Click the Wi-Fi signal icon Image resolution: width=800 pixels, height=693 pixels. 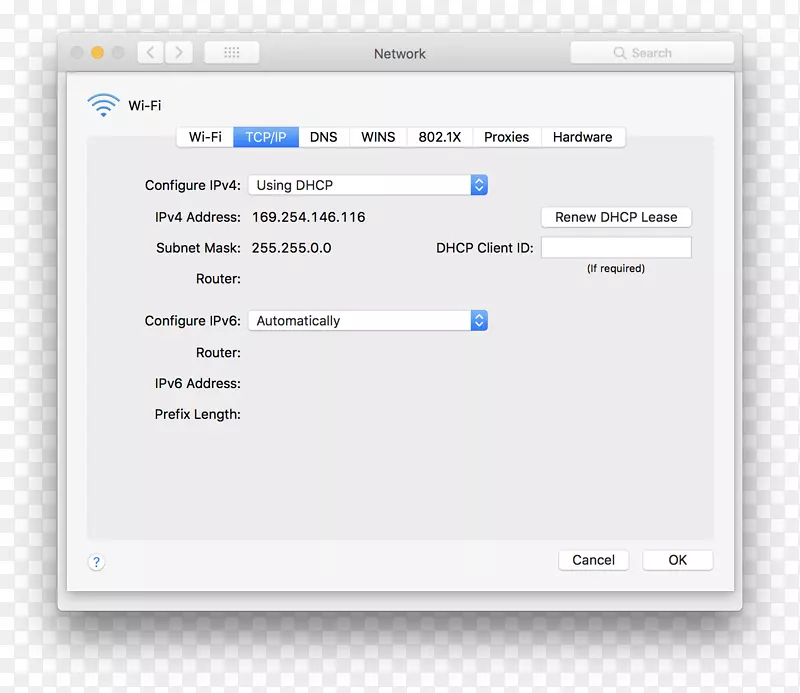pos(103,103)
